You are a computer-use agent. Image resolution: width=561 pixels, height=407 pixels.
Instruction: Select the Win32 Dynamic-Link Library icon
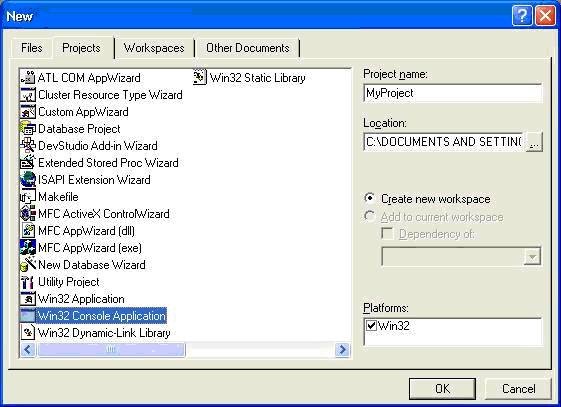pos(28,333)
